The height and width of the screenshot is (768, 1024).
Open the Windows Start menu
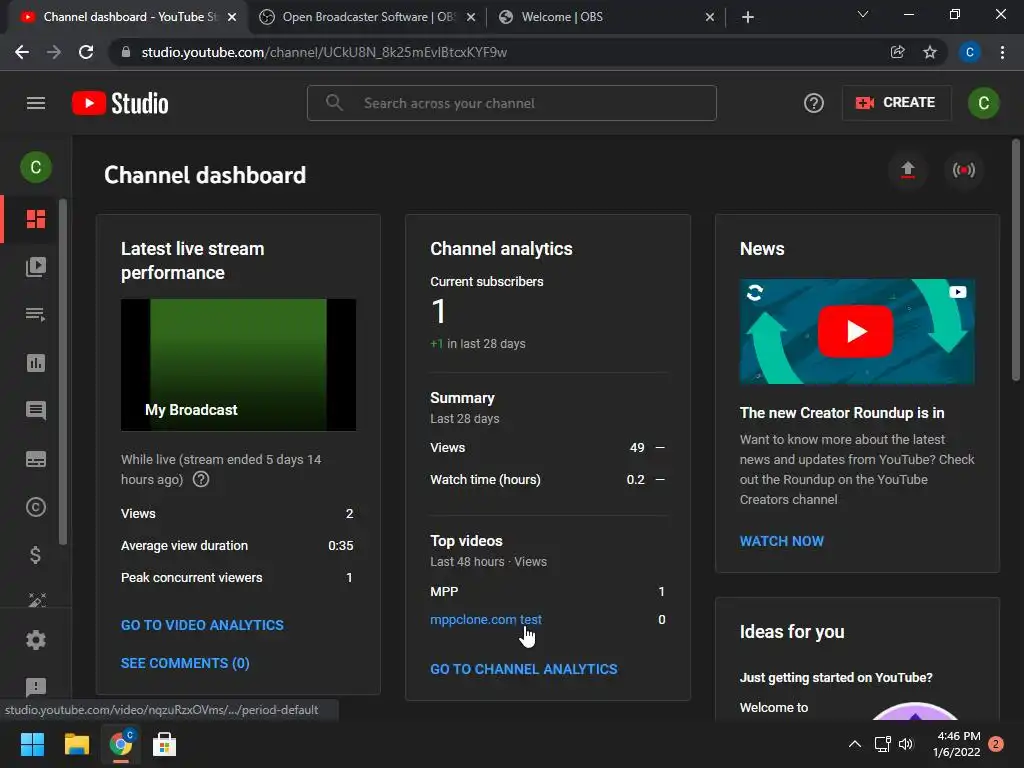click(32, 744)
